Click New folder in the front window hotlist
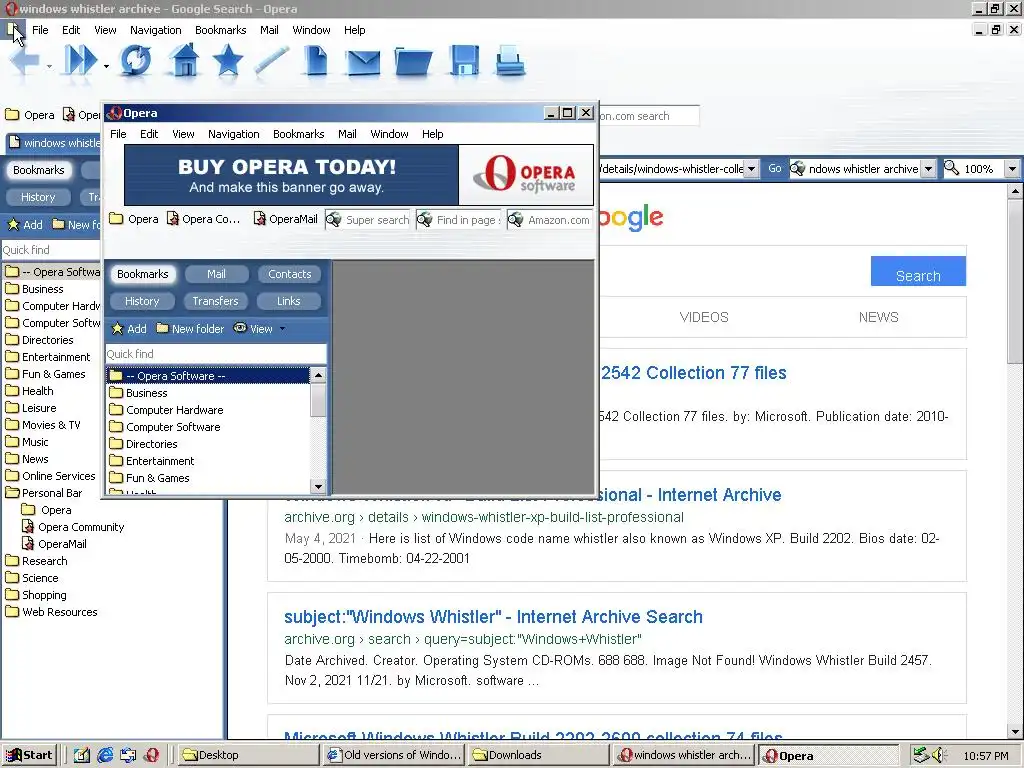The width and height of the screenshot is (1024, 768). (x=190, y=328)
